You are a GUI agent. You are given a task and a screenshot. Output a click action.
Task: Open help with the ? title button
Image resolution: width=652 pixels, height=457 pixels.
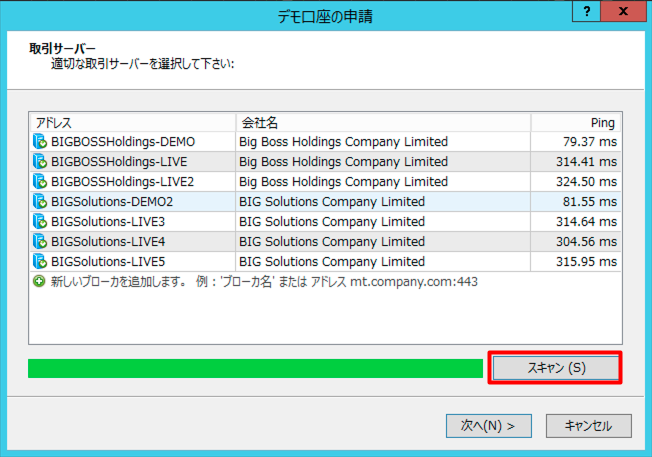(587, 11)
